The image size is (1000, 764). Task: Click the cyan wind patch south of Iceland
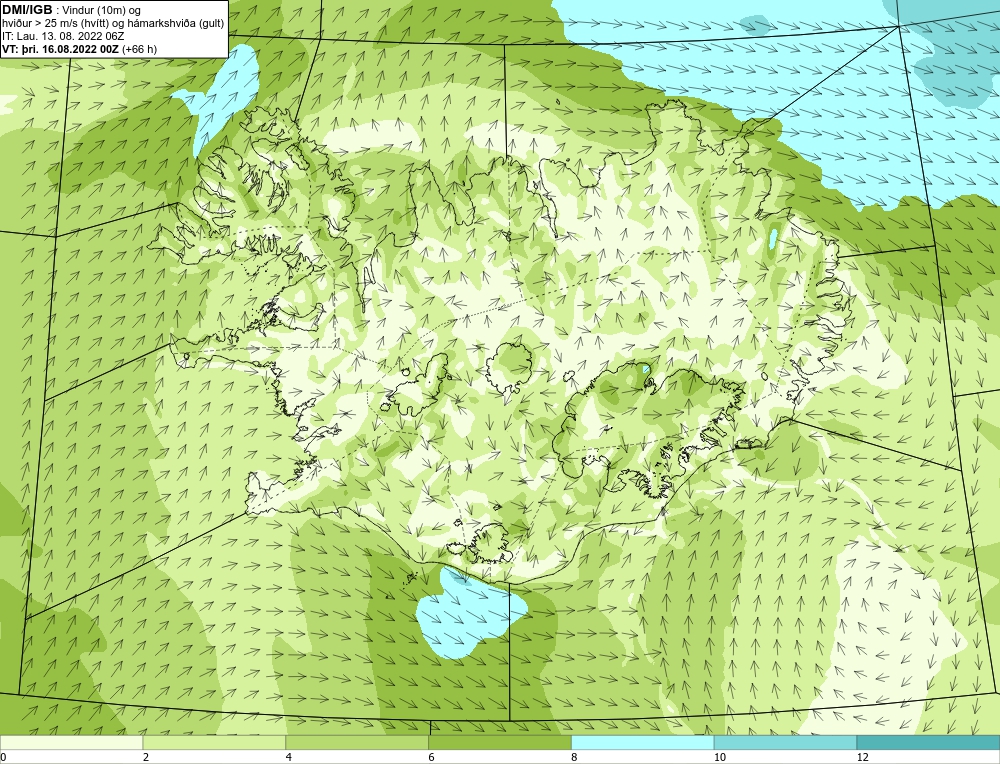(469, 613)
